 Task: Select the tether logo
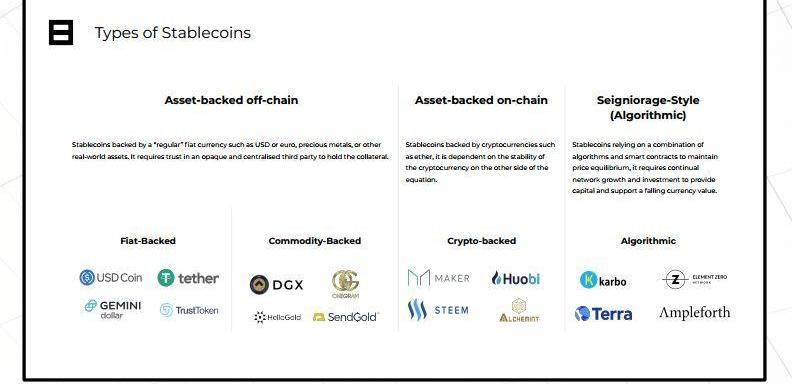point(188,278)
